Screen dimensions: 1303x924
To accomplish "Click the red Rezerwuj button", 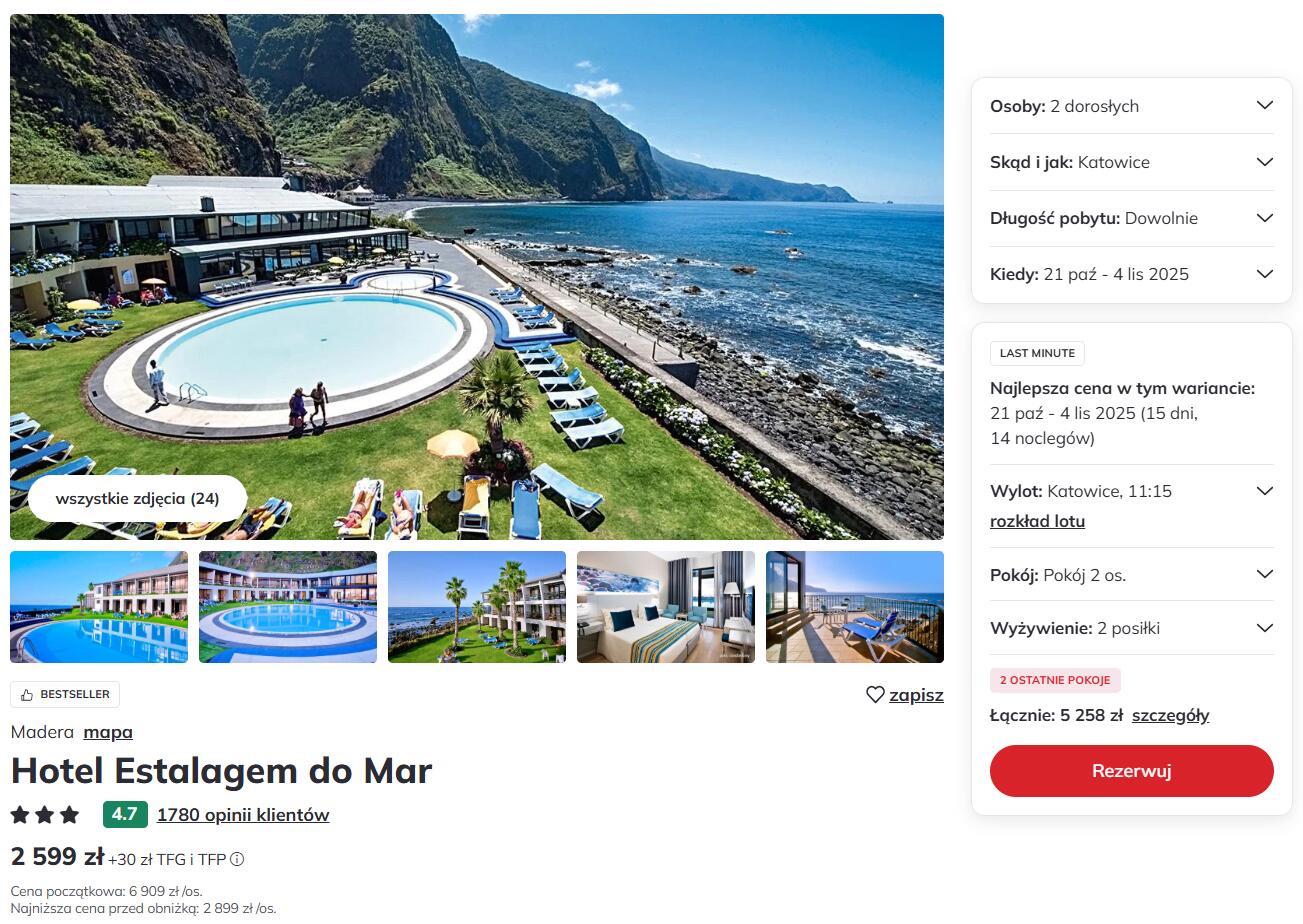I will (1132, 771).
